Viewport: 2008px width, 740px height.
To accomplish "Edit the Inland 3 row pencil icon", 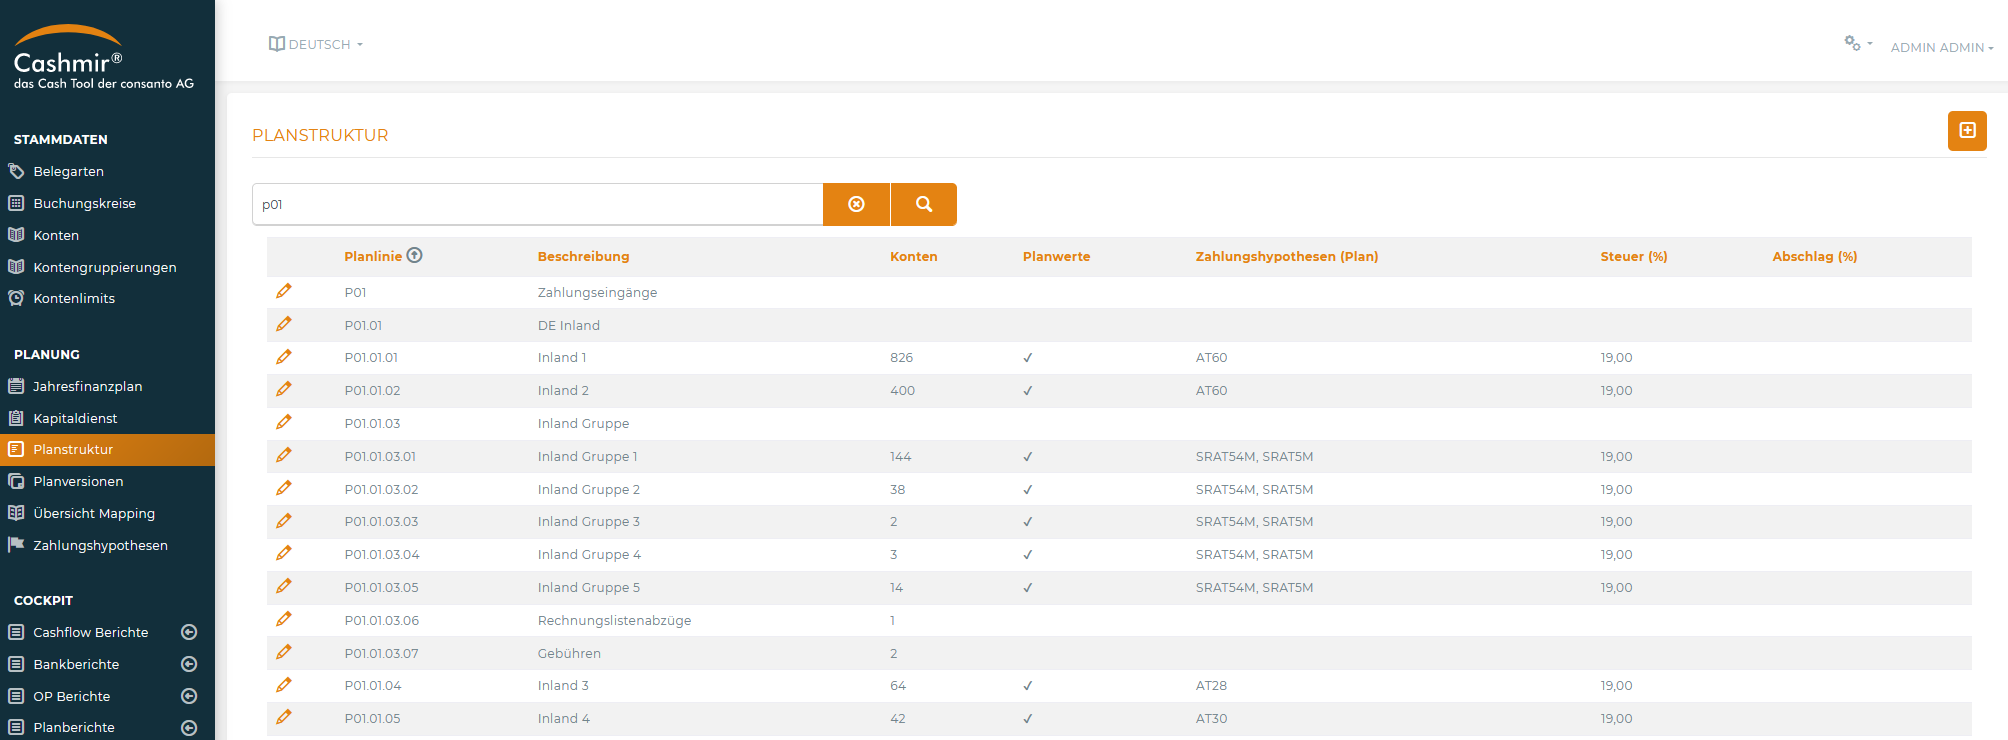I will click(284, 685).
